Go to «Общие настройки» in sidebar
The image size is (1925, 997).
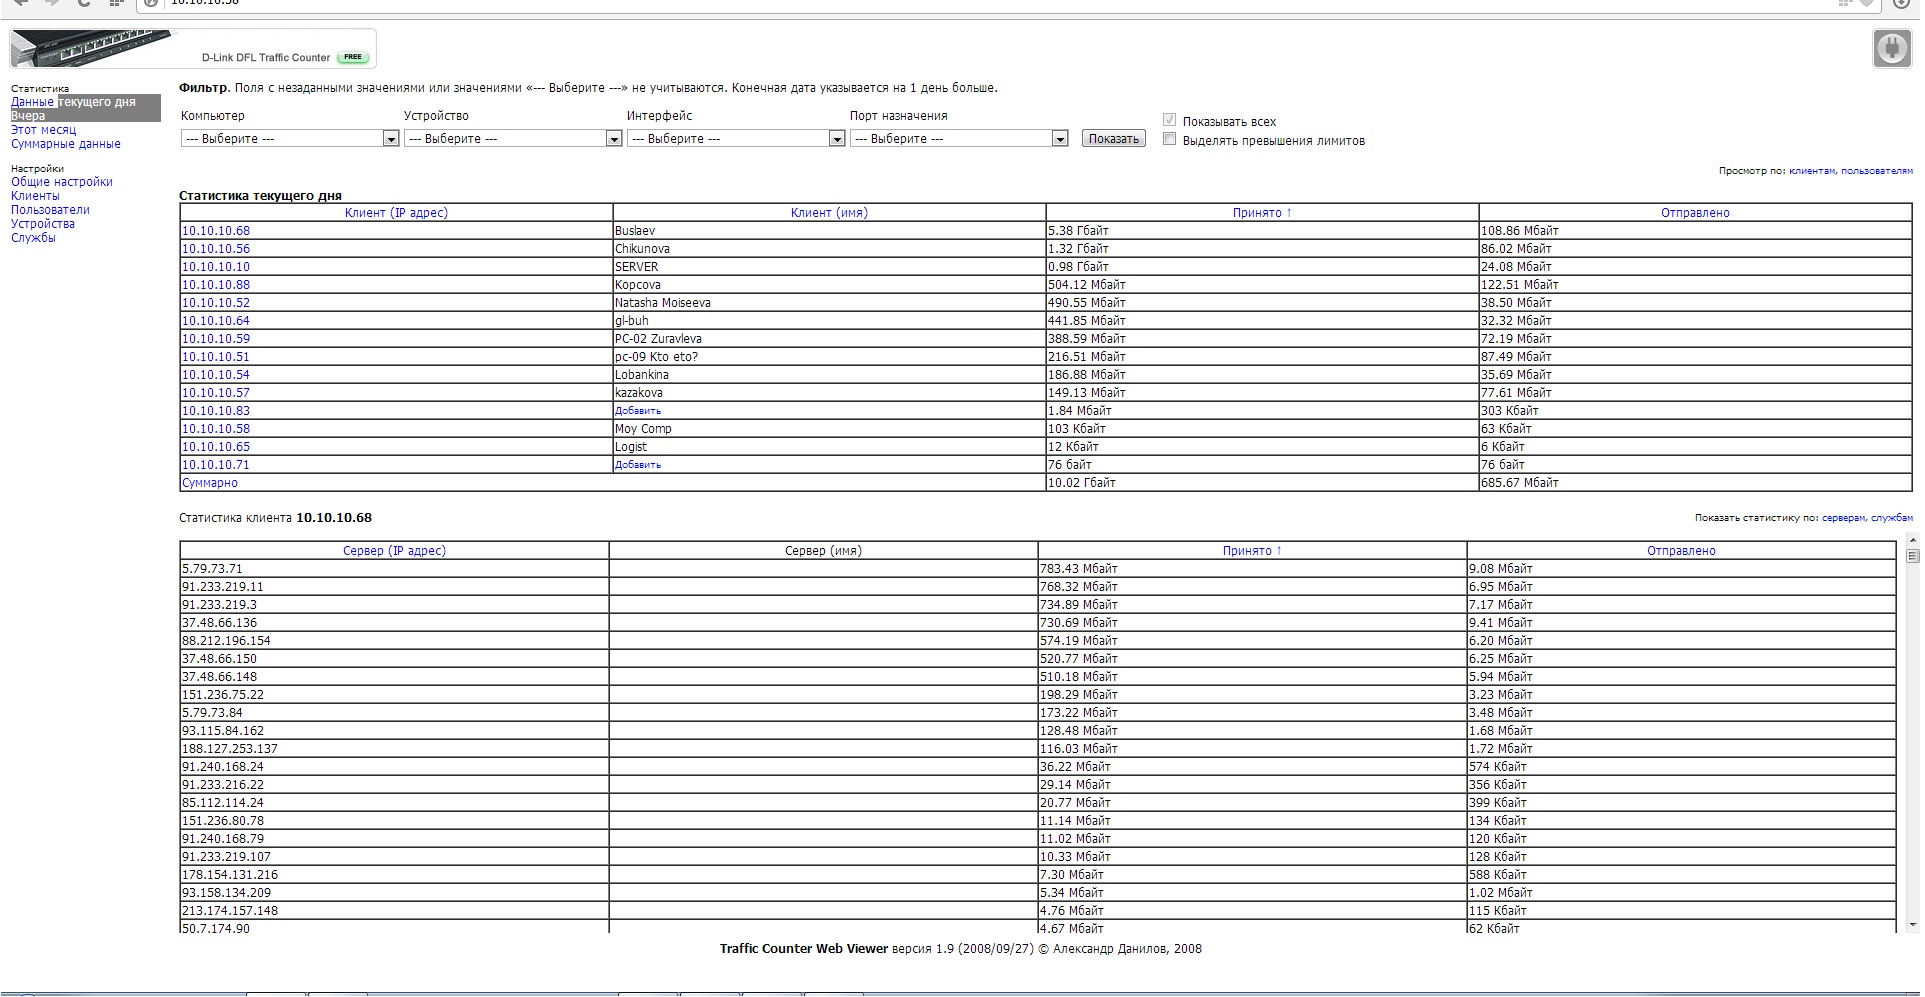point(62,182)
